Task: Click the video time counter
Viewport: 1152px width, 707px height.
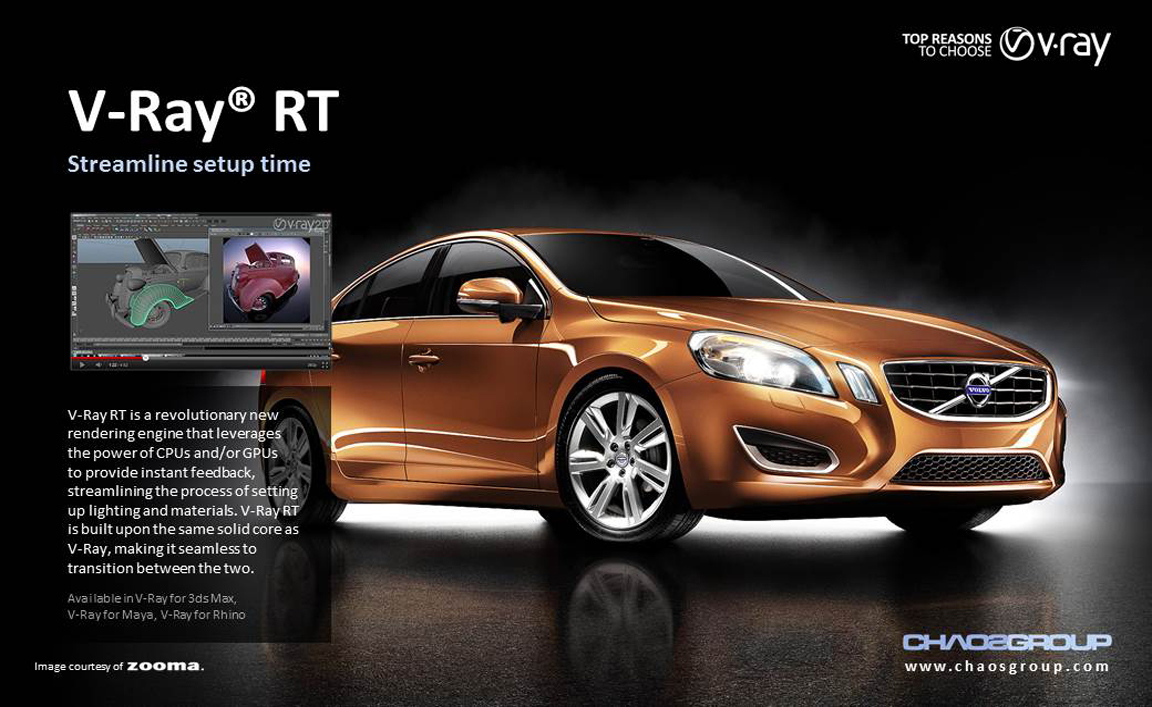Action: coord(118,365)
